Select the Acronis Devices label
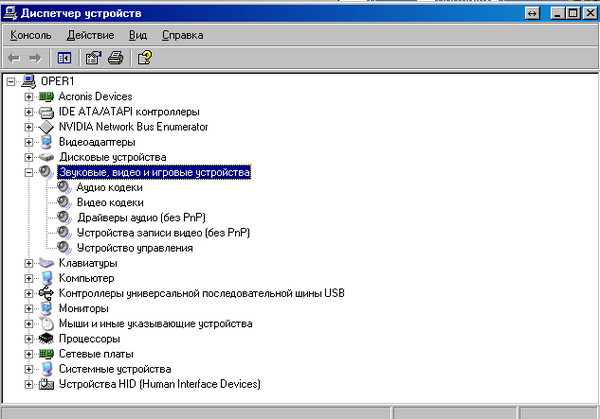The height and width of the screenshot is (419, 600). 95,96
